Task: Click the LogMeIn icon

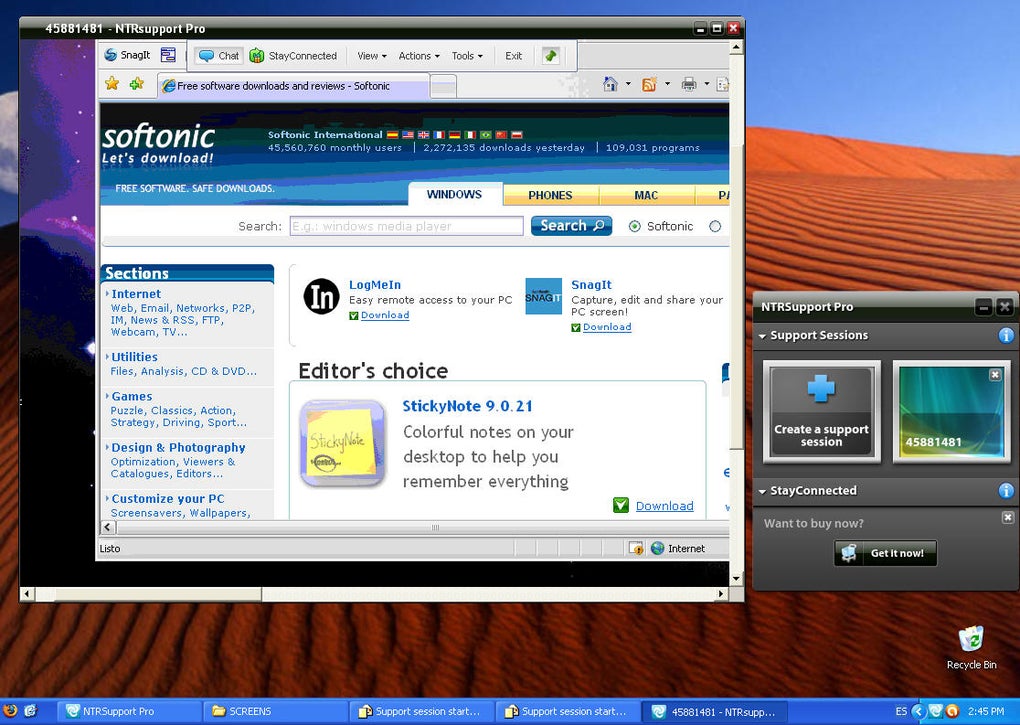Action: coord(321,297)
